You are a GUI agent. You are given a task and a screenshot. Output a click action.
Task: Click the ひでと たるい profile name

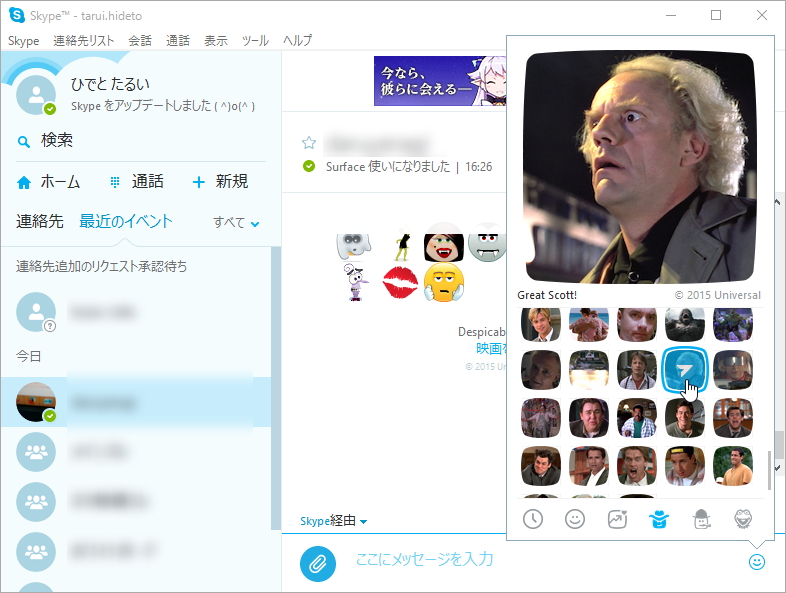click(x=110, y=84)
